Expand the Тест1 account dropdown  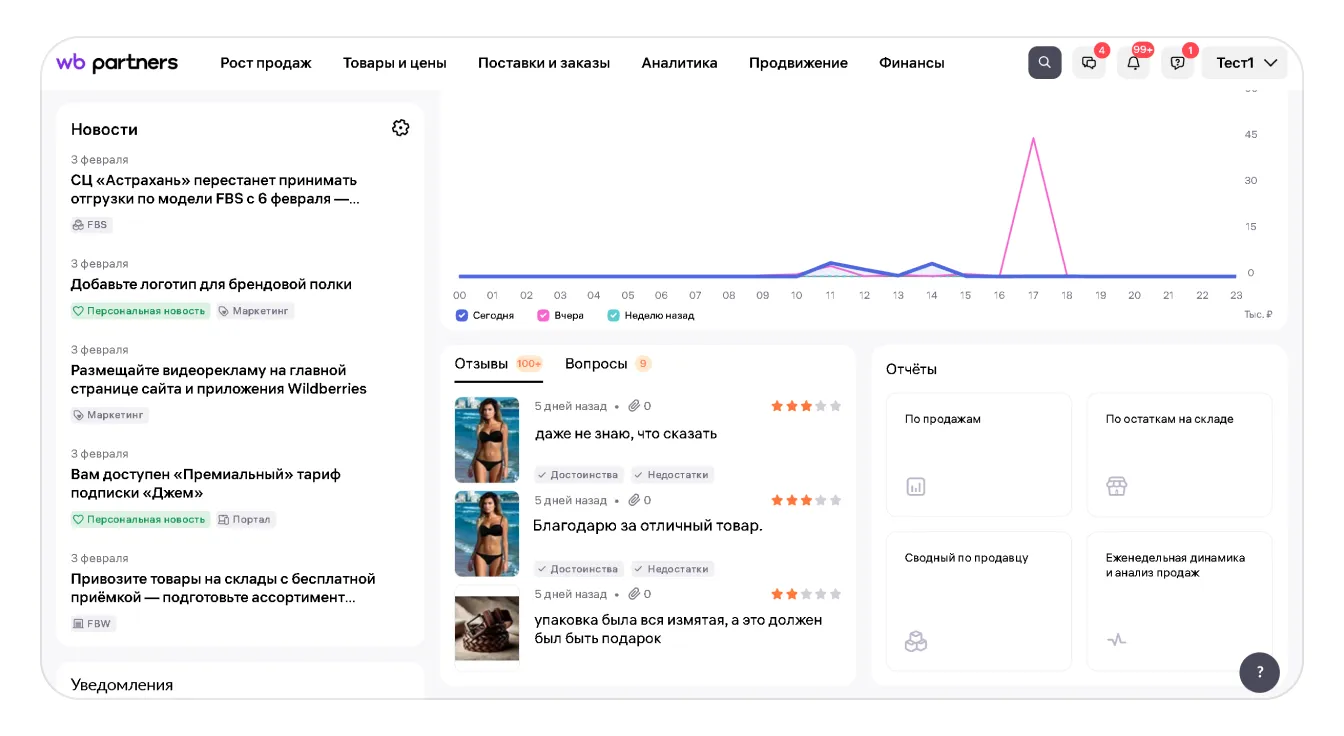click(1245, 63)
